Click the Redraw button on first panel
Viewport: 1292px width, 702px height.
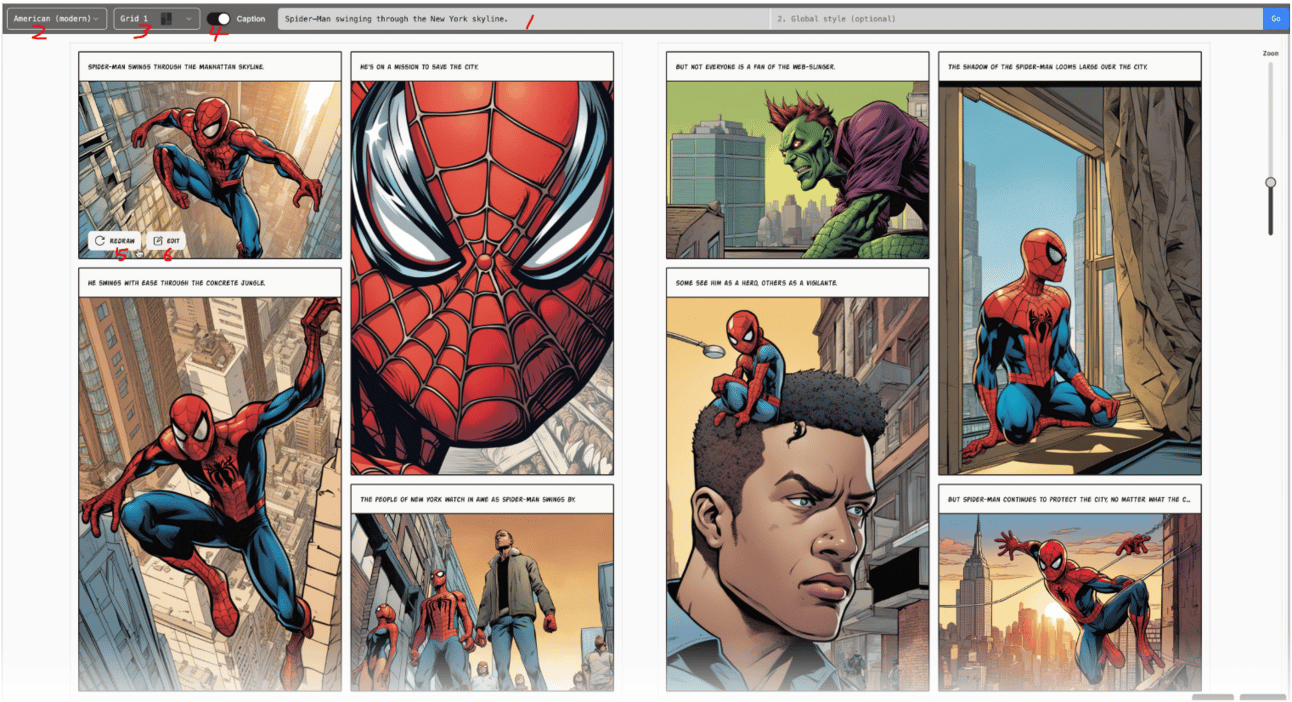click(113, 241)
